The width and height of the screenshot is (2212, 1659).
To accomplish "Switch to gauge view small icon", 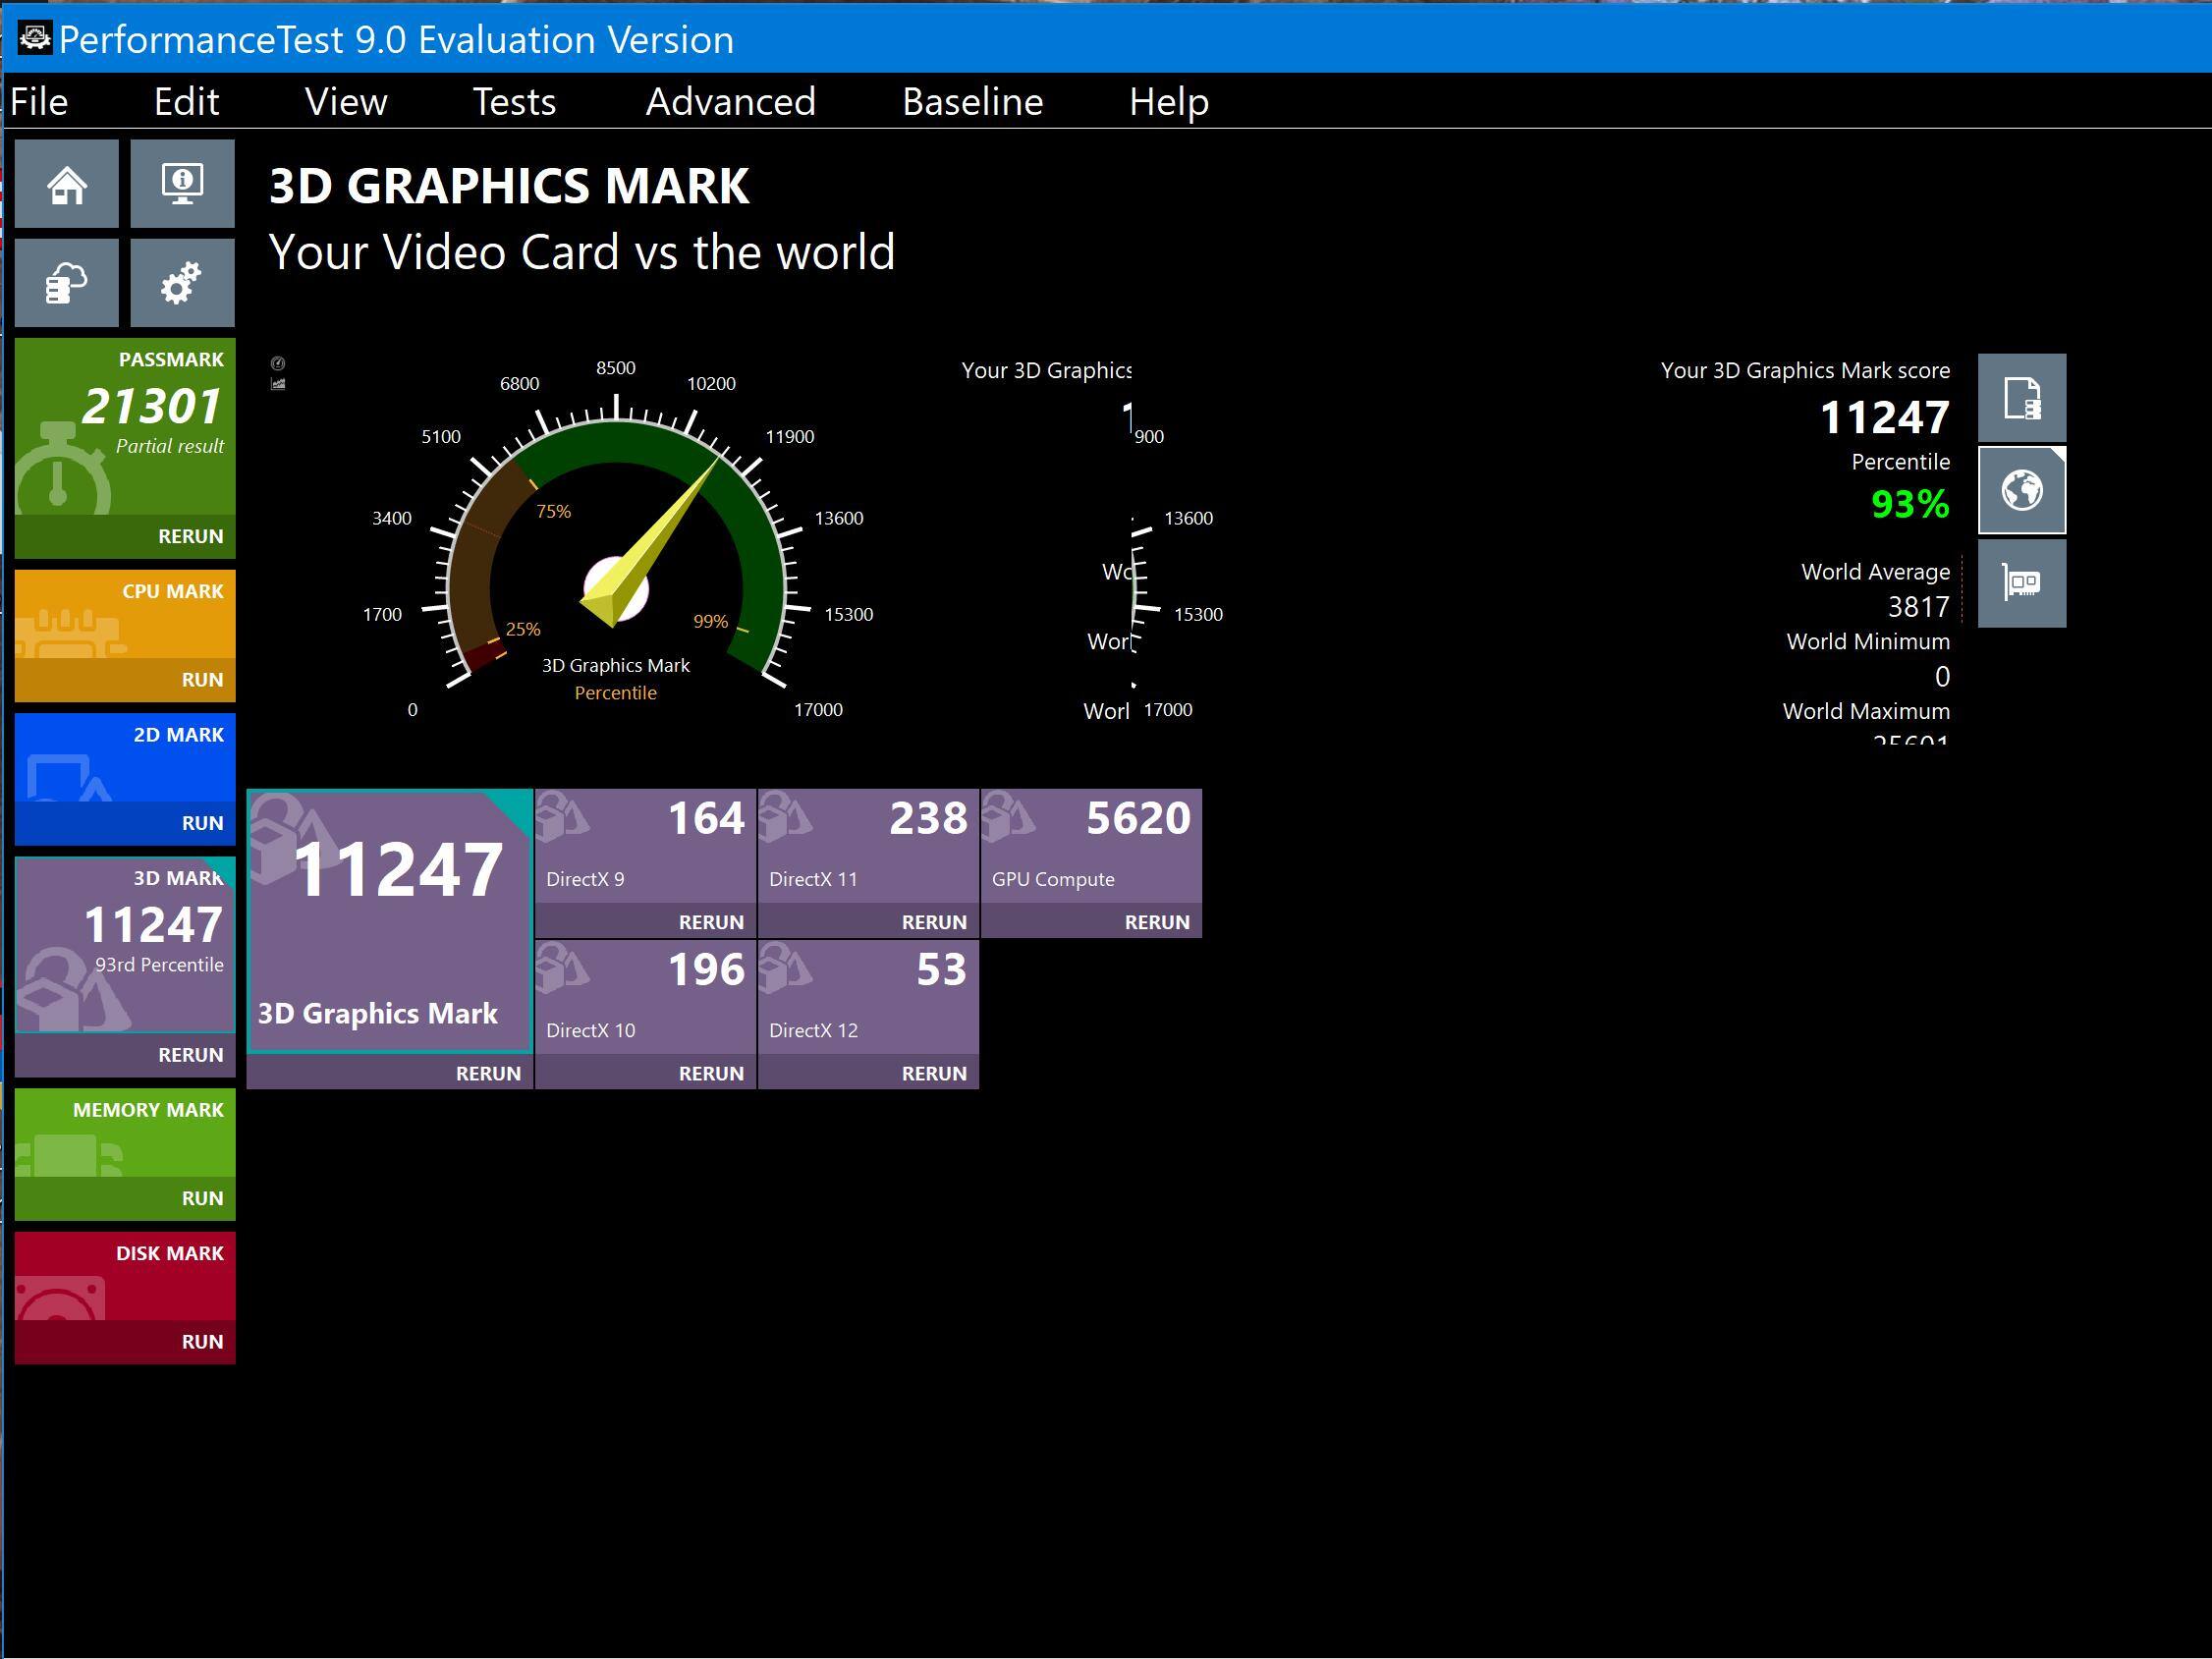I will pyautogui.click(x=278, y=363).
